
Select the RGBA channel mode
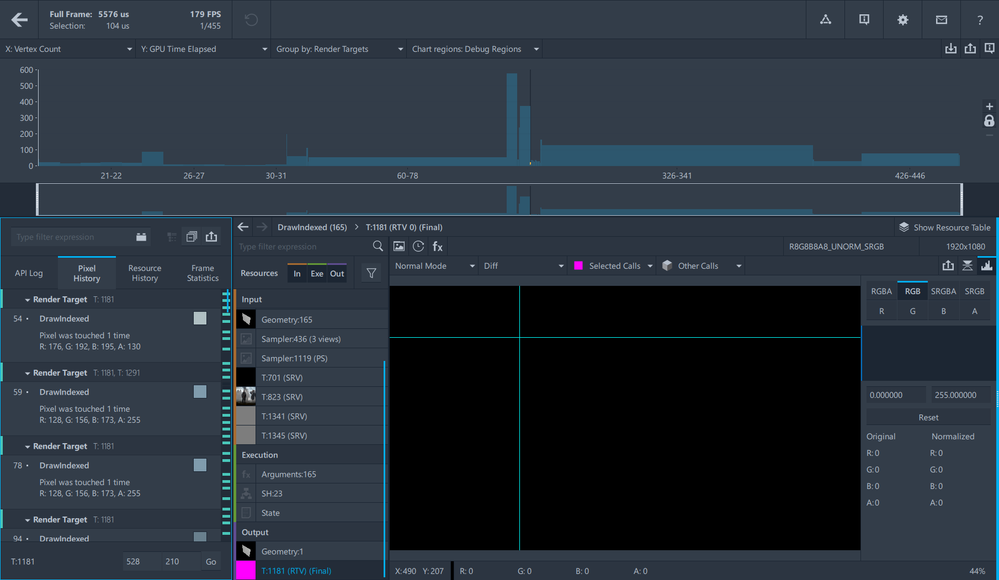coord(881,291)
